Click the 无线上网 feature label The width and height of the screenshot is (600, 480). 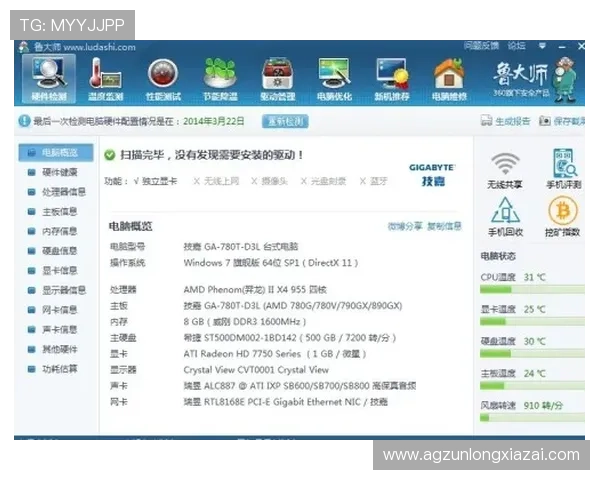[x=221, y=181]
